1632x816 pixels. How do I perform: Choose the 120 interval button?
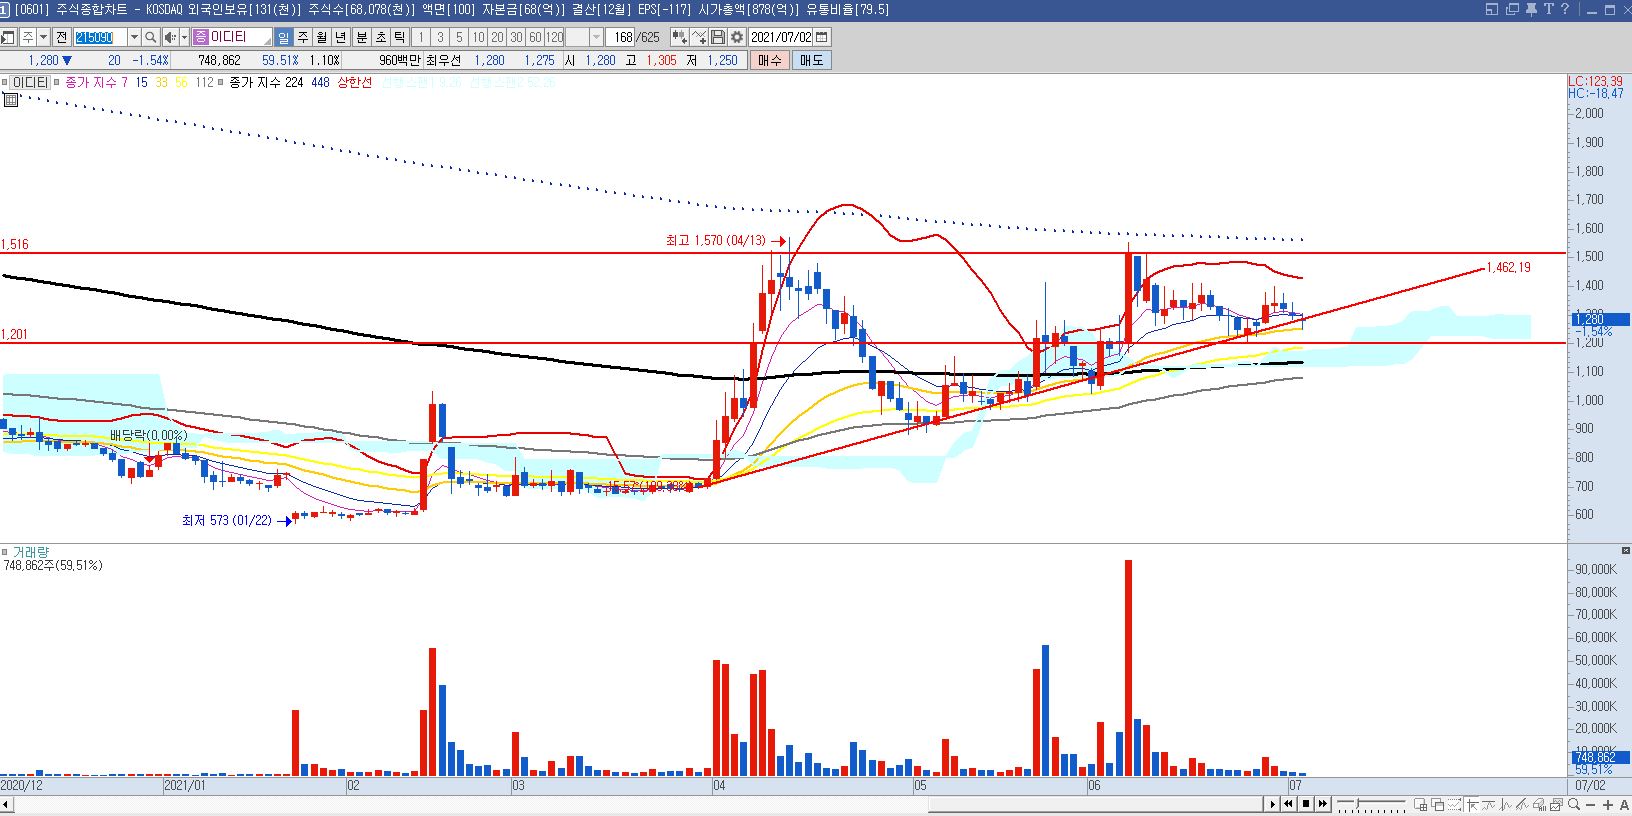554,37
